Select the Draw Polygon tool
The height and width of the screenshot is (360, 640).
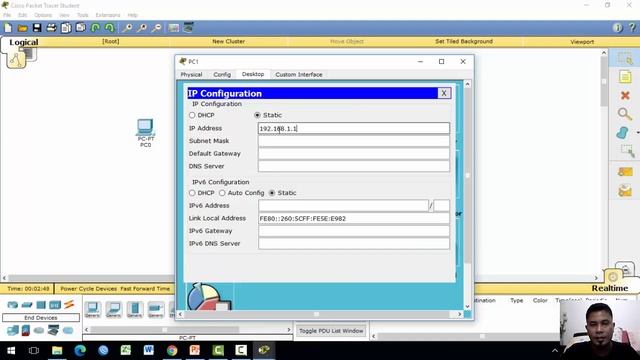(622, 133)
